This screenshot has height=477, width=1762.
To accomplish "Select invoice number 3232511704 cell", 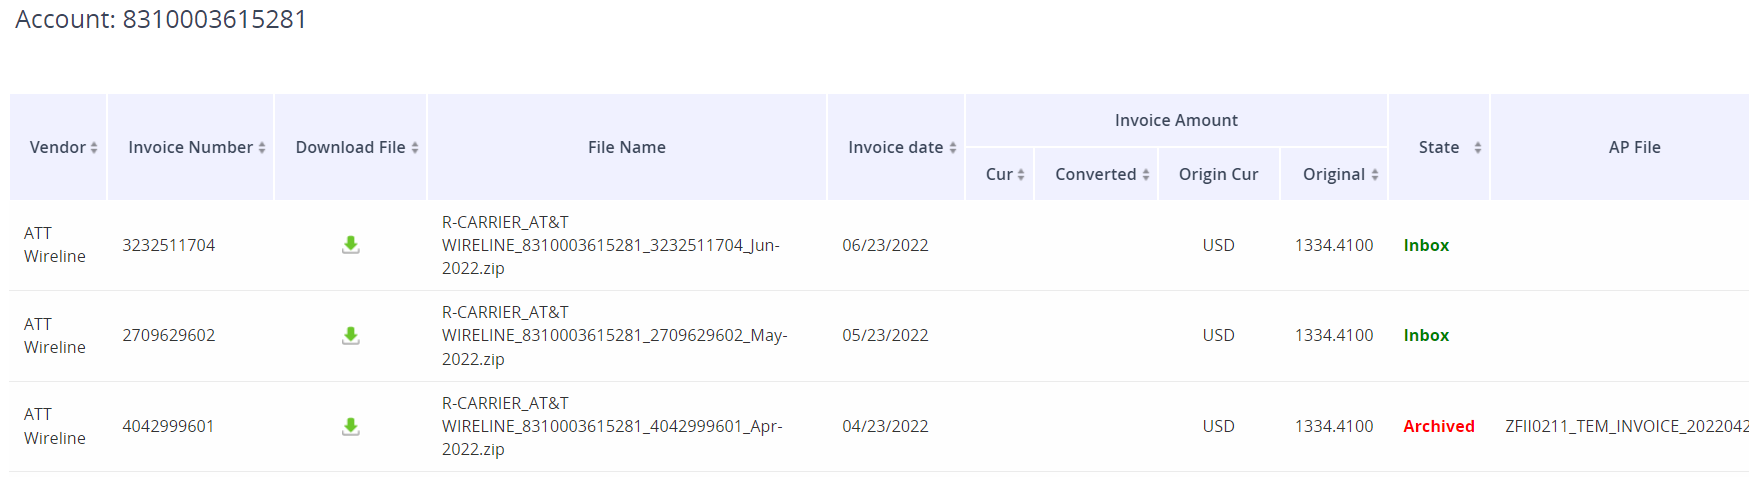I will pos(169,245).
